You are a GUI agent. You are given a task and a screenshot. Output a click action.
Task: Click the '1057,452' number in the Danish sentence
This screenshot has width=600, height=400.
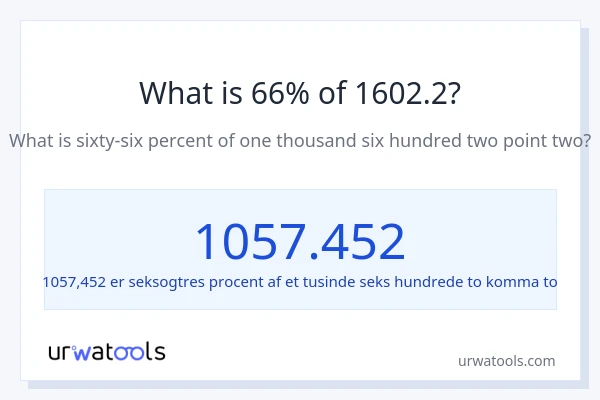(x=74, y=282)
